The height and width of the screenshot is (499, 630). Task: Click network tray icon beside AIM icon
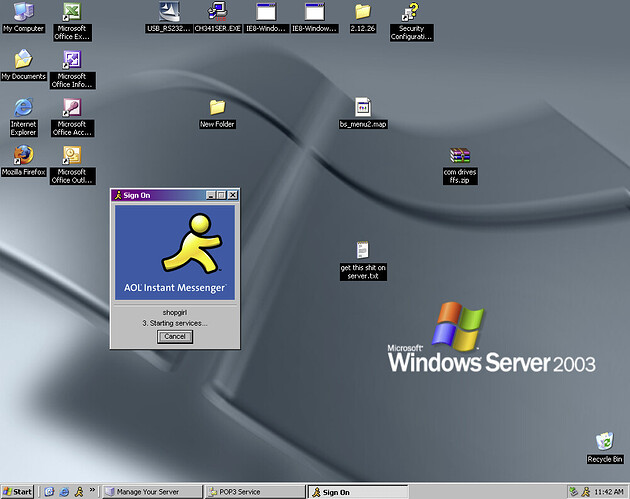tap(574, 492)
